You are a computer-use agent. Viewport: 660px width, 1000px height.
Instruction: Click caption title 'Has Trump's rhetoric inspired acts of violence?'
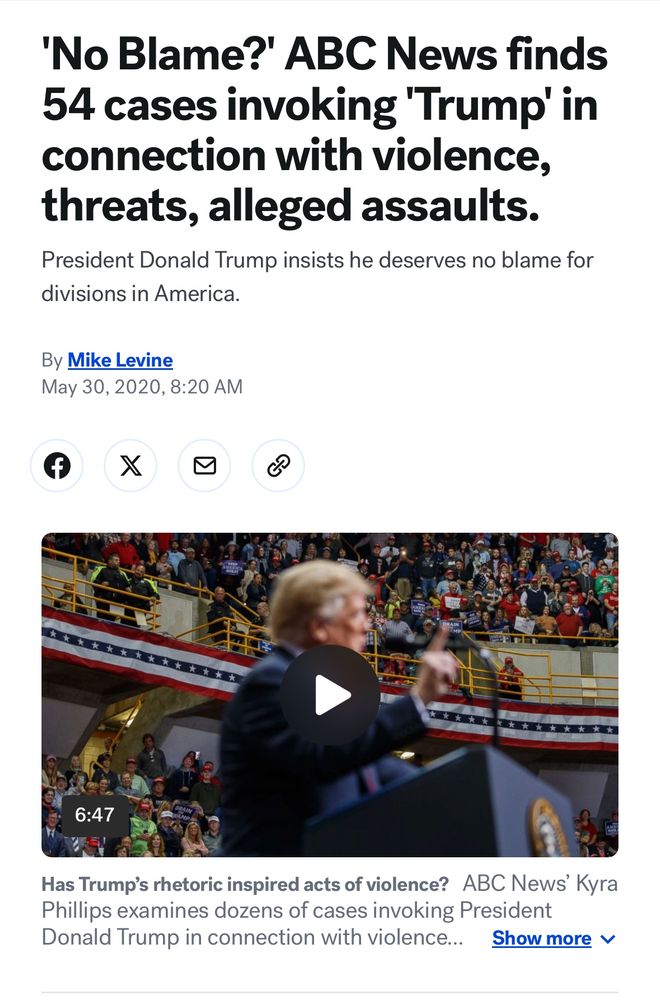tap(246, 885)
